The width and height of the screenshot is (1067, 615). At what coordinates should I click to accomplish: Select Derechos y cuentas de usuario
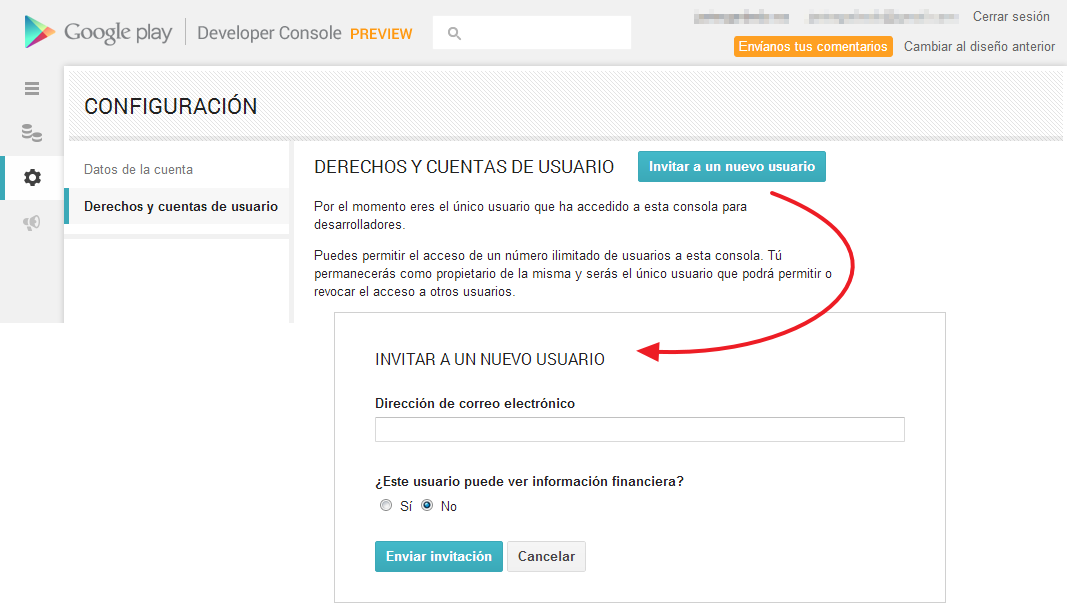pyautogui.click(x=180, y=207)
